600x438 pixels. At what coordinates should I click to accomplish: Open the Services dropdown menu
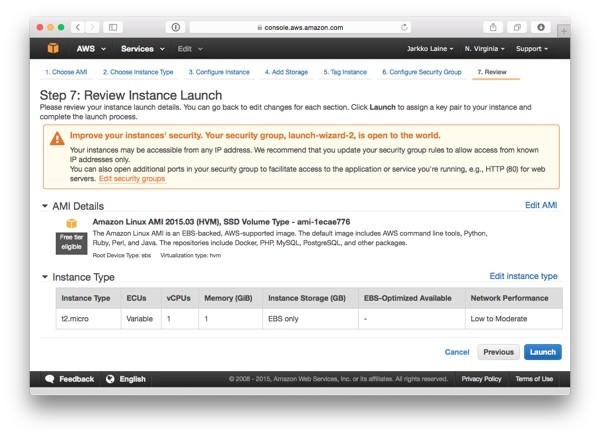click(x=143, y=49)
